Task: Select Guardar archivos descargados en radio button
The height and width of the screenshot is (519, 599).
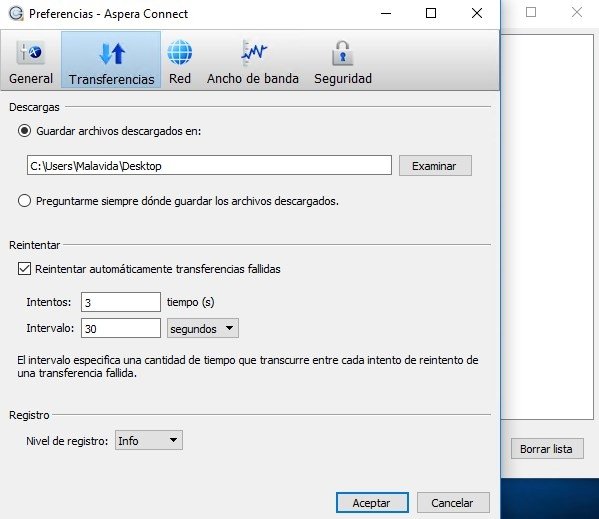Action: point(24,131)
